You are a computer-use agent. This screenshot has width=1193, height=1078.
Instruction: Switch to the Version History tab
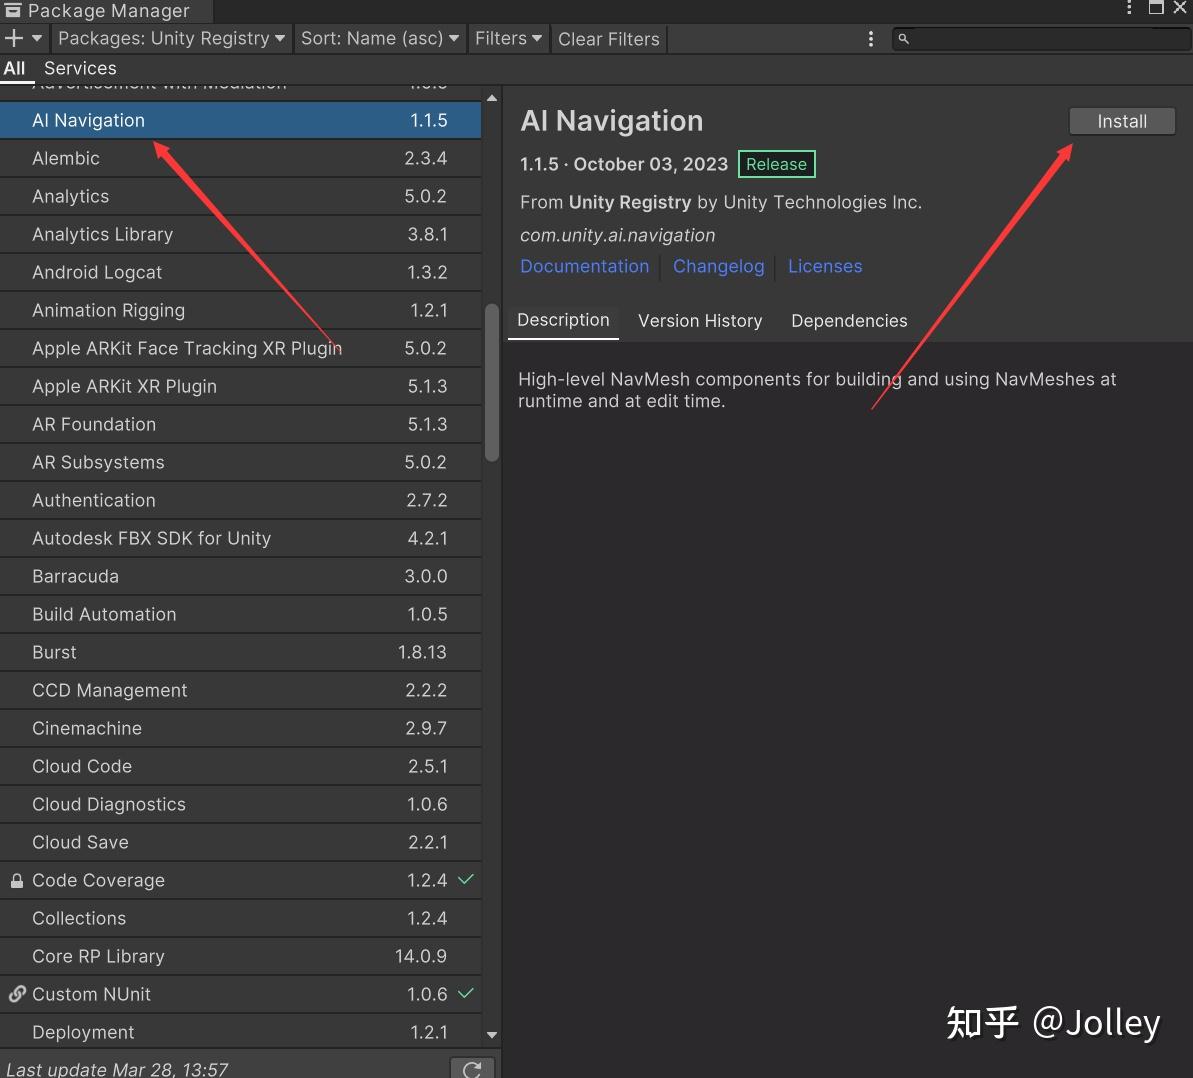tap(700, 321)
